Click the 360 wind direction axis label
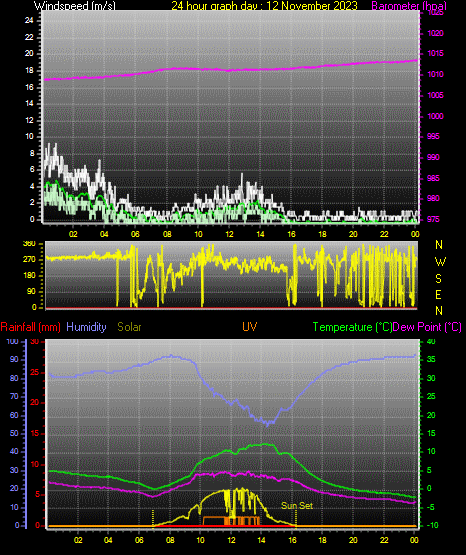 [29, 244]
